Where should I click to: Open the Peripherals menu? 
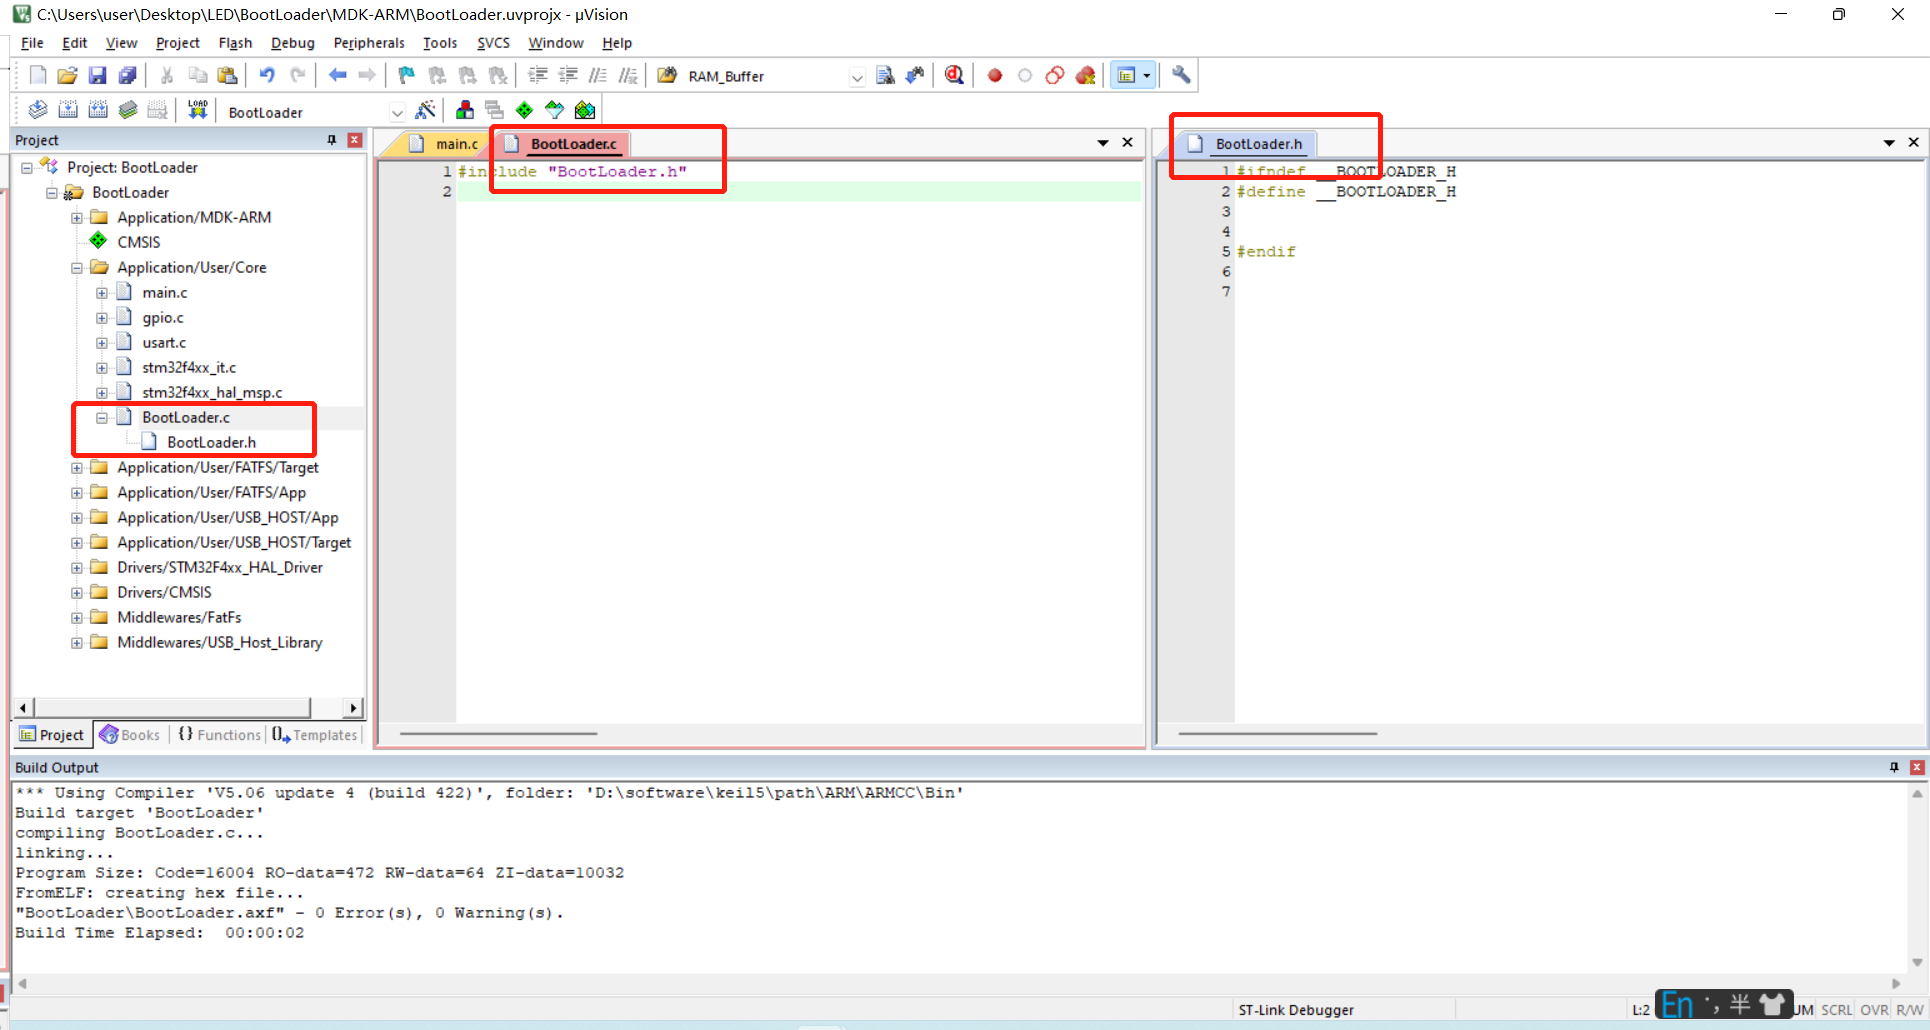pyautogui.click(x=369, y=43)
